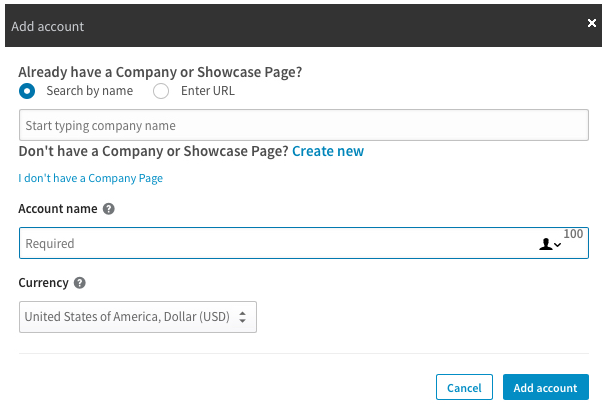The image size is (607, 419).
Task: Focus the Start typing company name field
Action: pyautogui.click(x=304, y=125)
